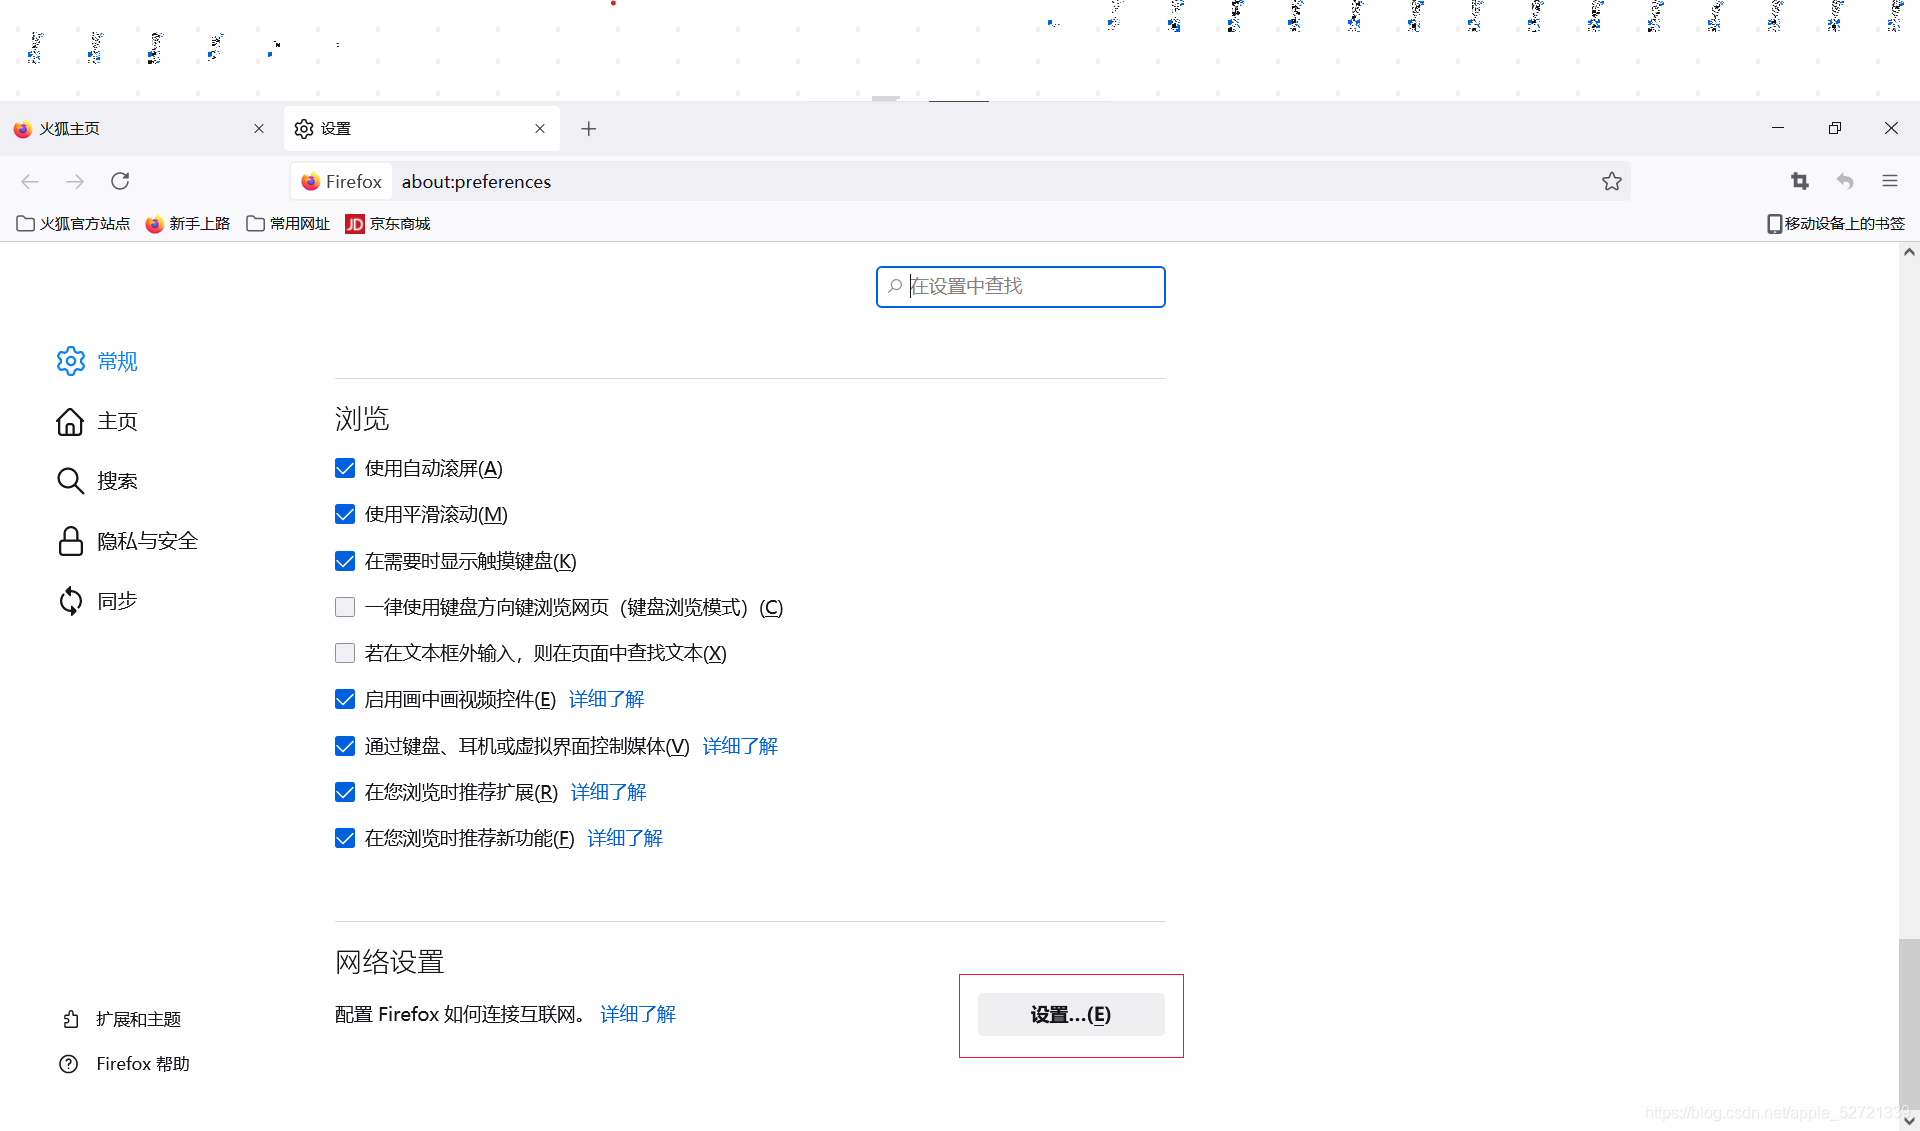The height and width of the screenshot is (1131, 1920).
Task: Click the 设置...(E) network button
Action: 1071,1015
